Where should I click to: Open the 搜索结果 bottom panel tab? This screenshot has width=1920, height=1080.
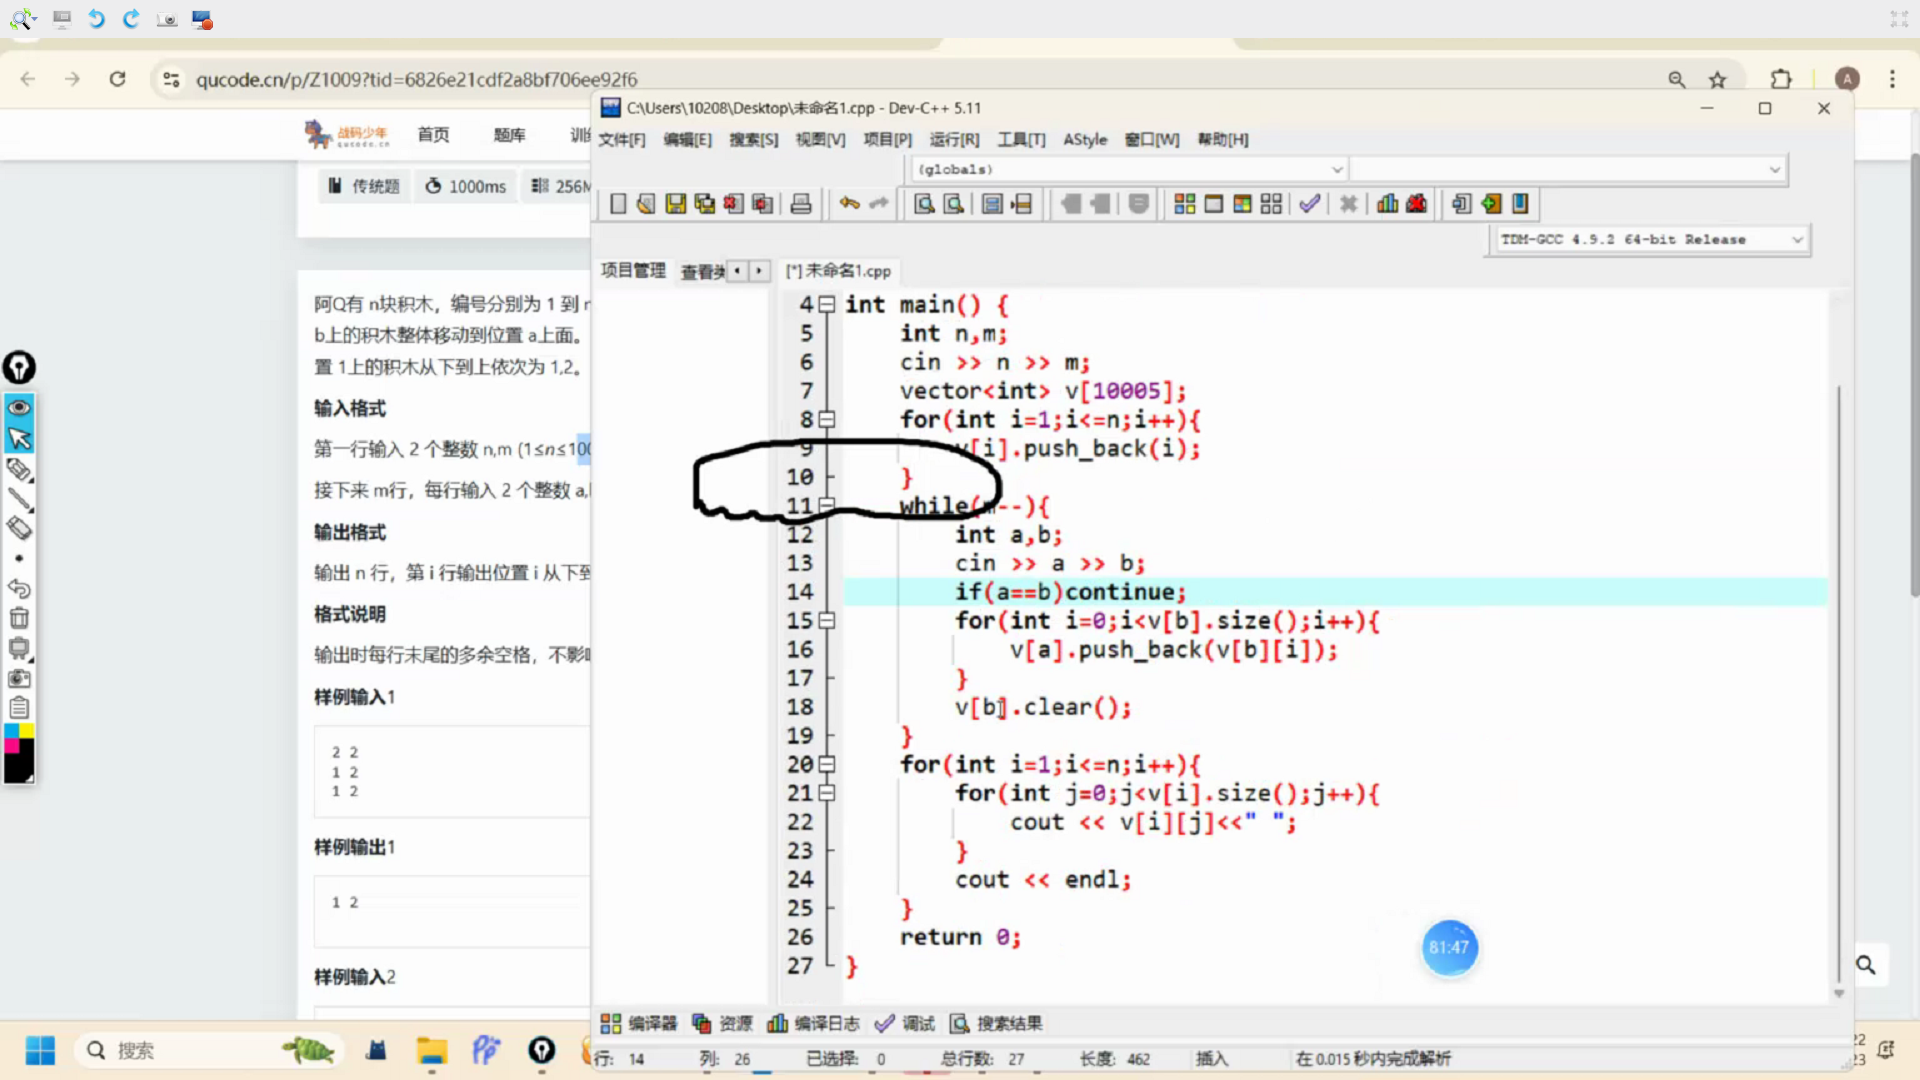click(996, 1023)
